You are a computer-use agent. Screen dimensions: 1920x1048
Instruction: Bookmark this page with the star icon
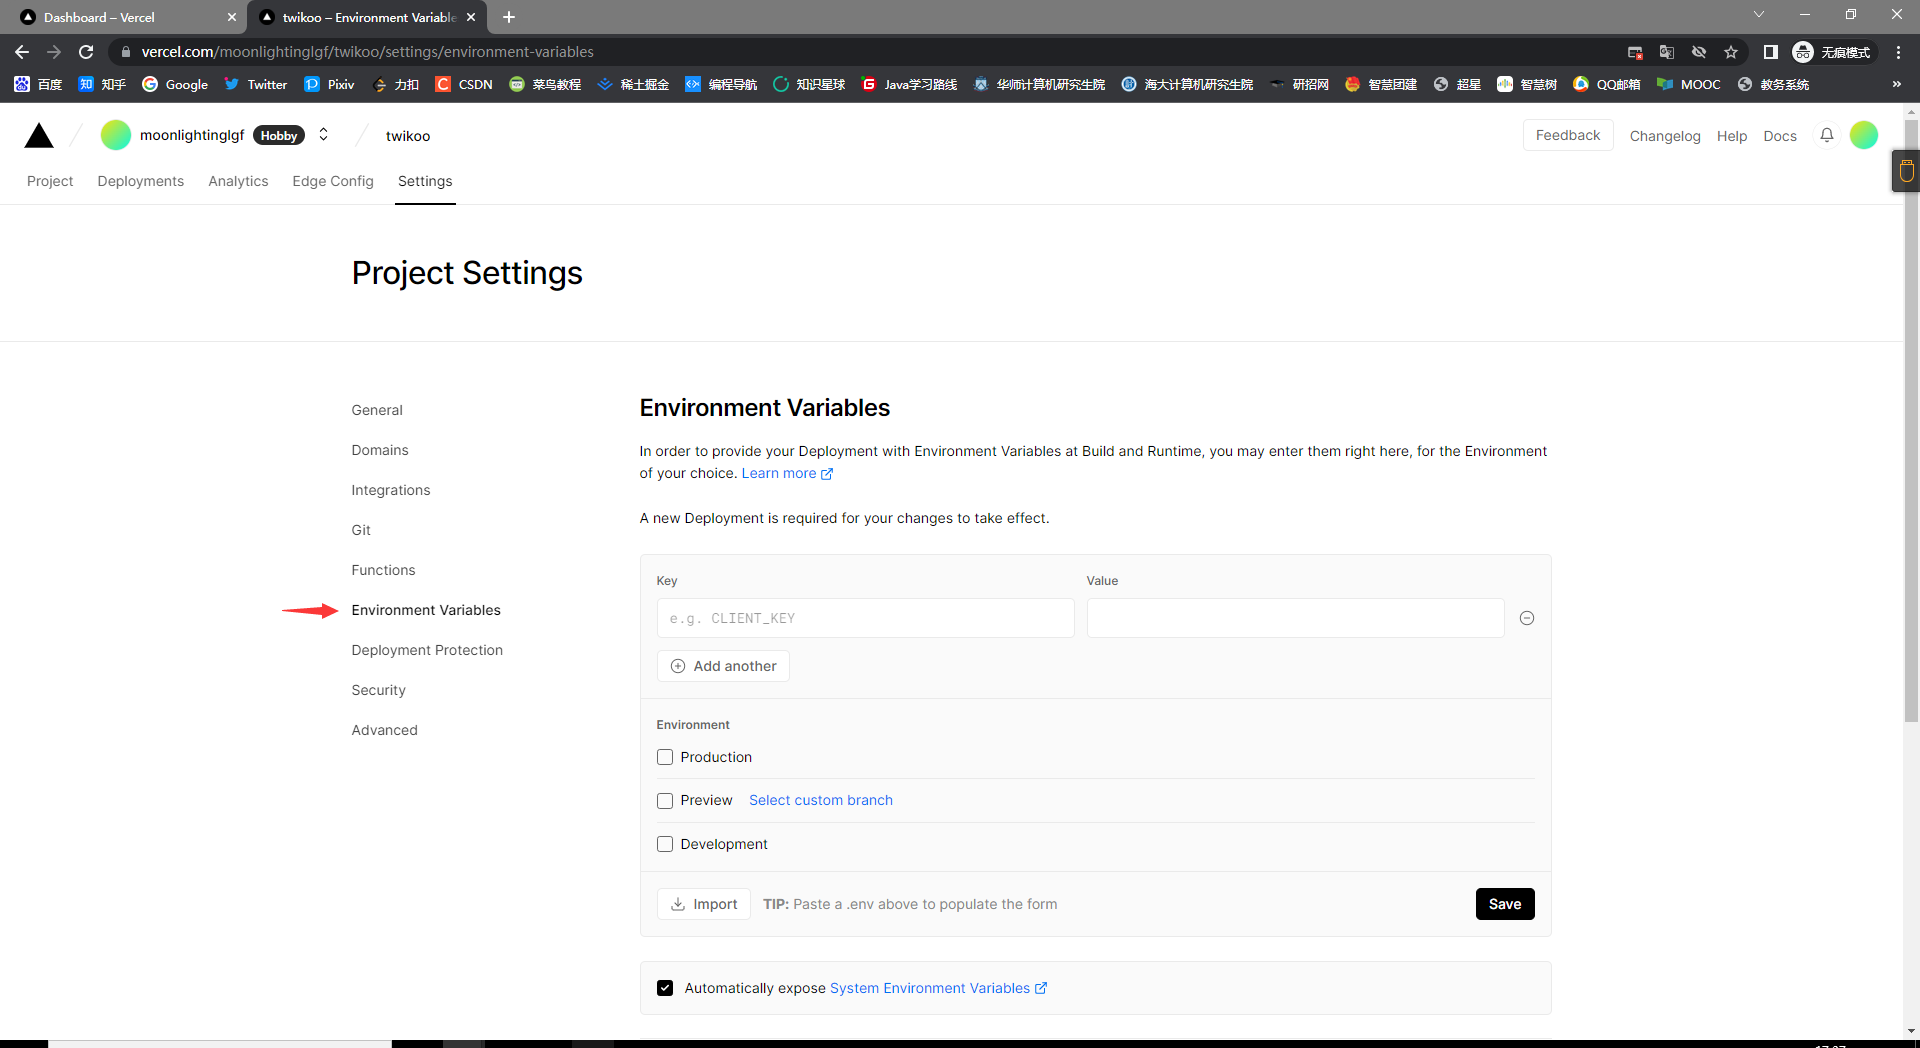[x=1731, y=52]
